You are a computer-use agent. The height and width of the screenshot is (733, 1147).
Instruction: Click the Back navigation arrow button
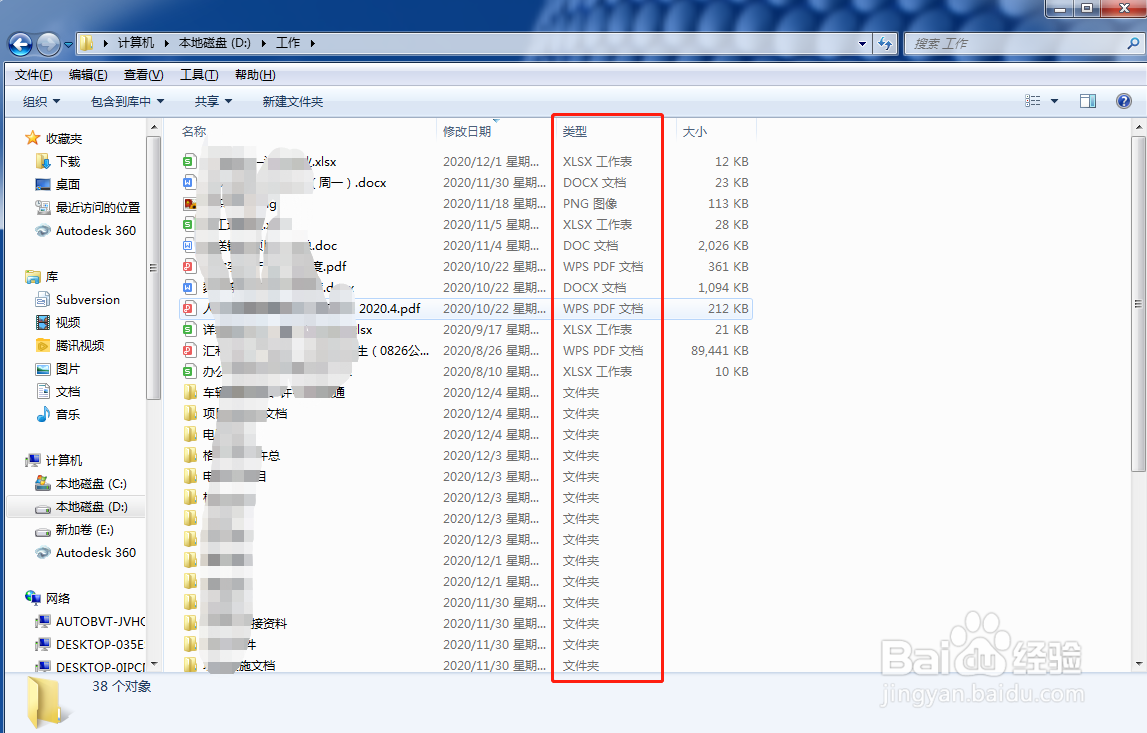pyautogui.click(x=20, y=45)
